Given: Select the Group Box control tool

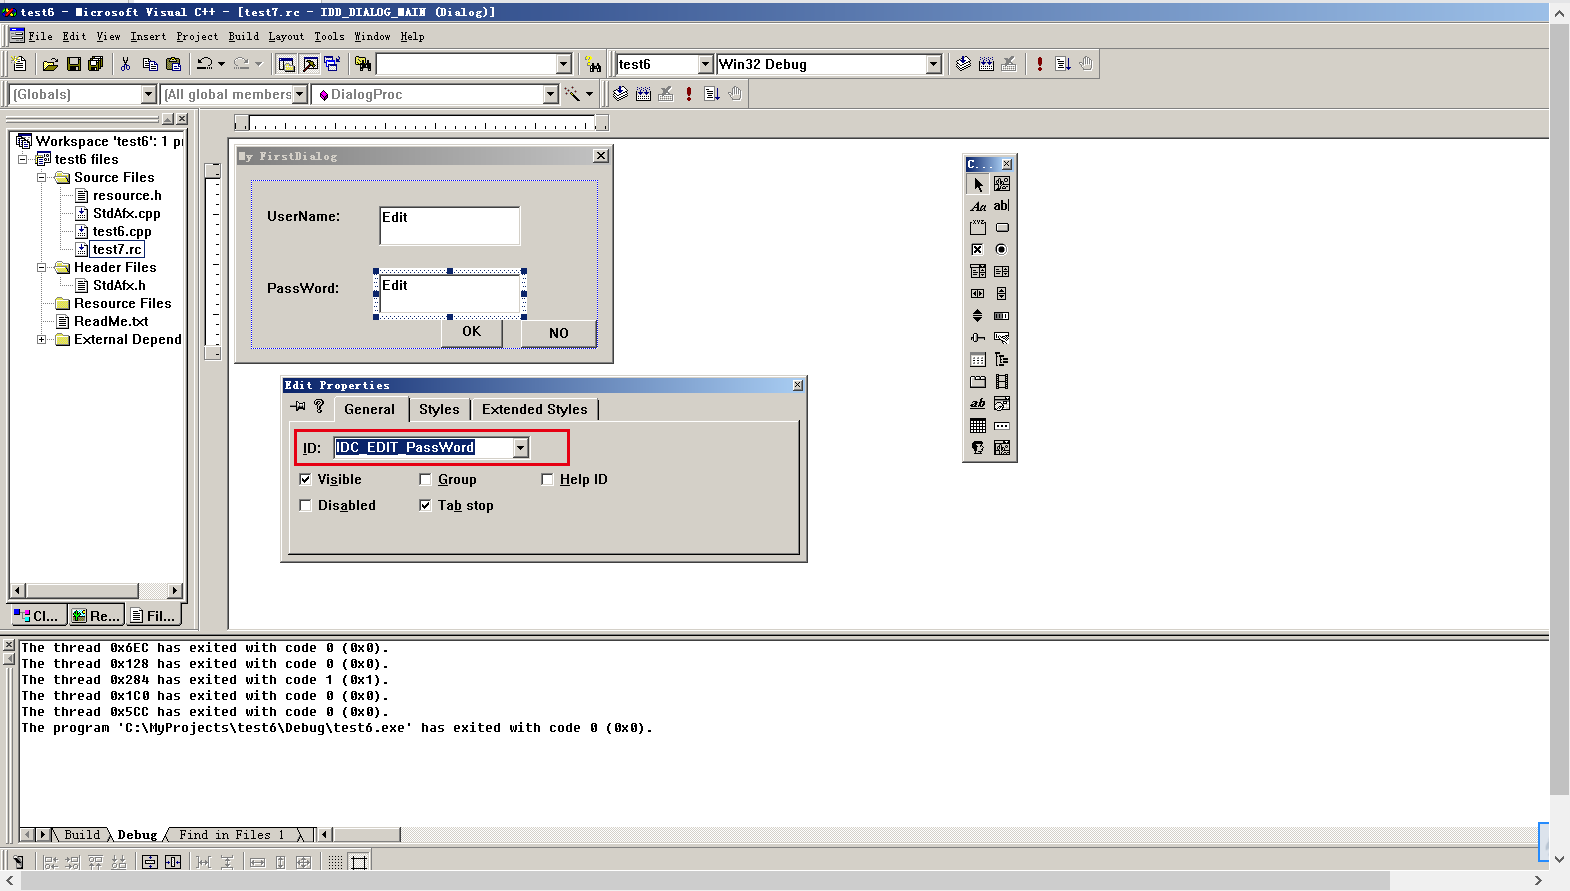Looking at the screenshot, I should click(x=978, y=228).
